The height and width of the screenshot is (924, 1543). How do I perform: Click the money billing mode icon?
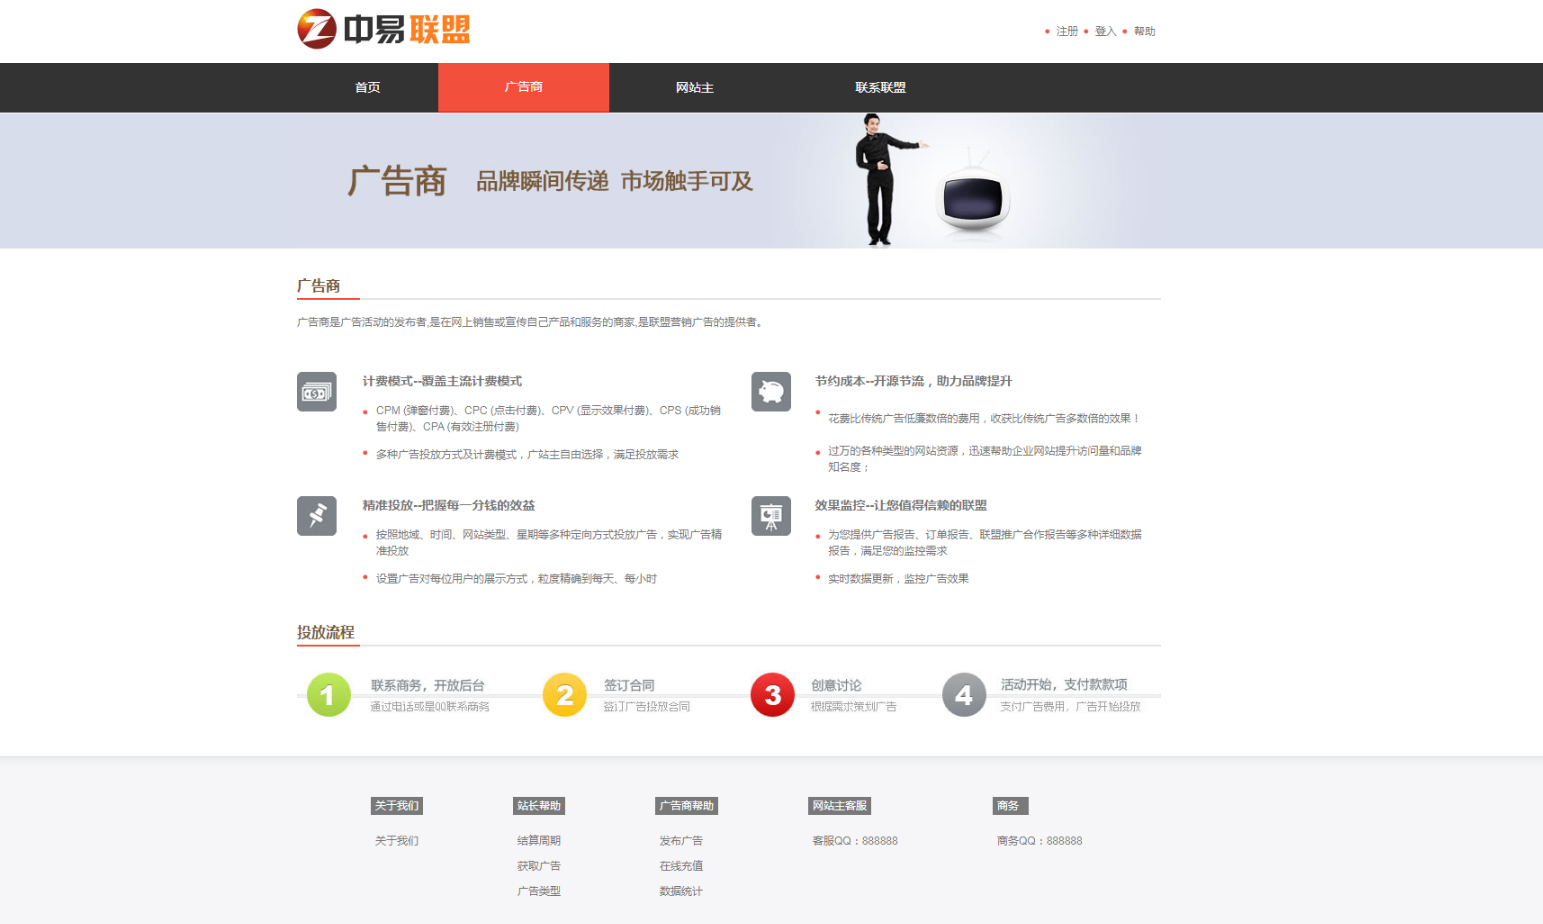(x=316, y=392)
